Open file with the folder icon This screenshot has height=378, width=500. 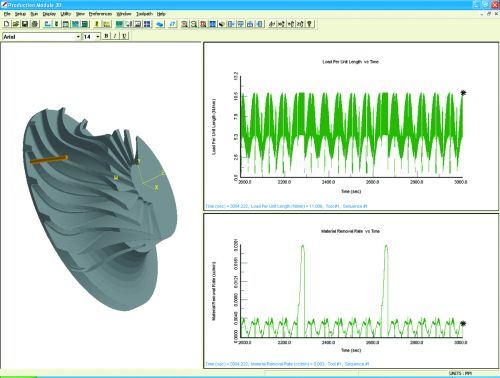click(x=15, y=24)
